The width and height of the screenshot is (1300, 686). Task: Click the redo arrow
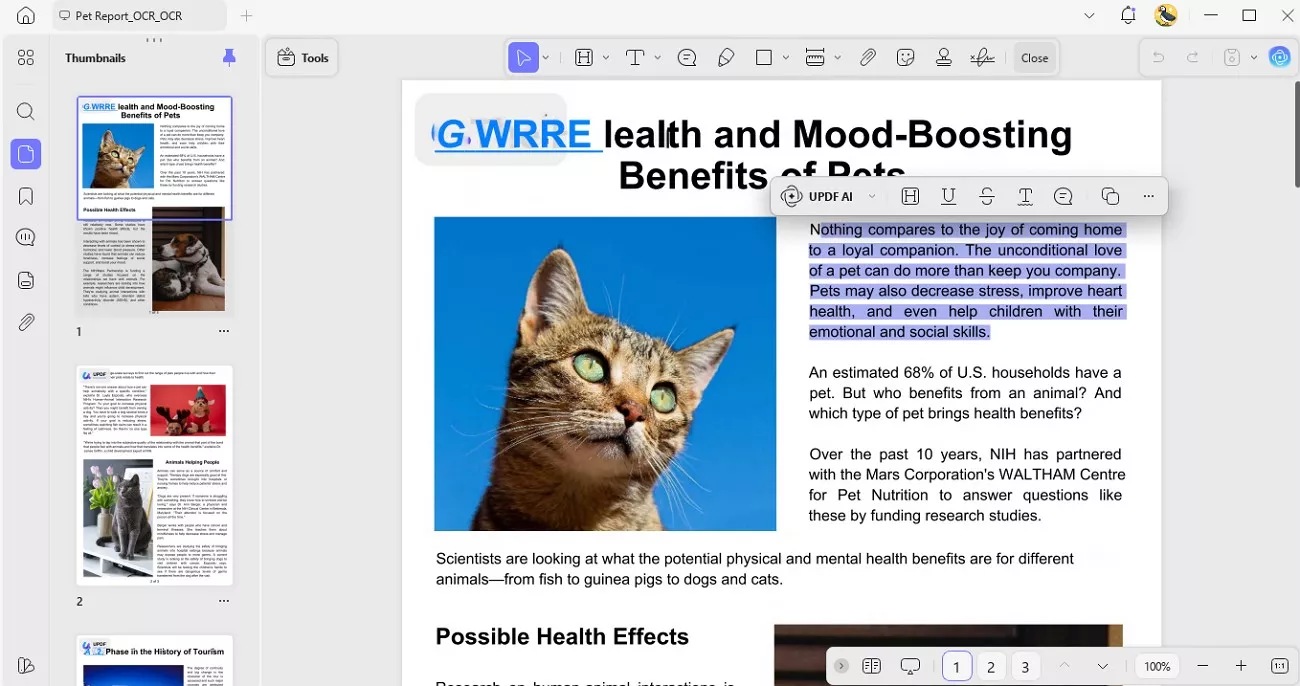(x=1192, y=58)
